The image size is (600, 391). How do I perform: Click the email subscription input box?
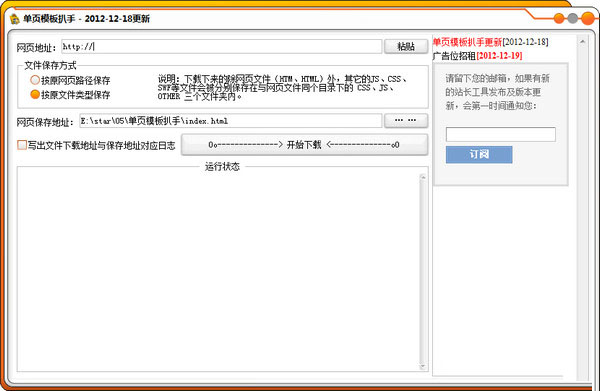pyautogui.click(x=501, y=134)
